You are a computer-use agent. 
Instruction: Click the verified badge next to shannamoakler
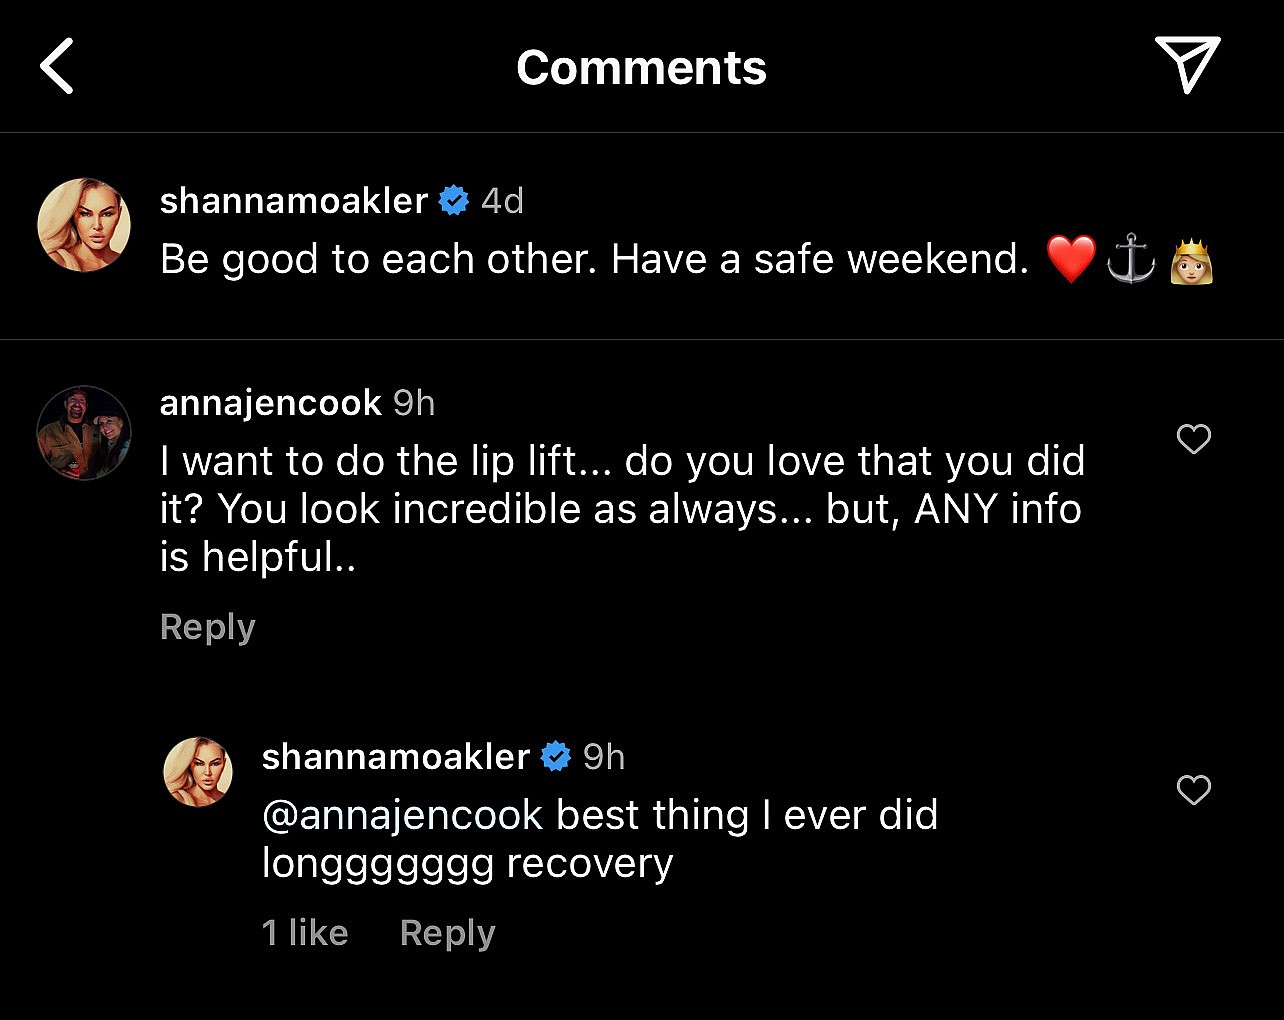point(456,200)
